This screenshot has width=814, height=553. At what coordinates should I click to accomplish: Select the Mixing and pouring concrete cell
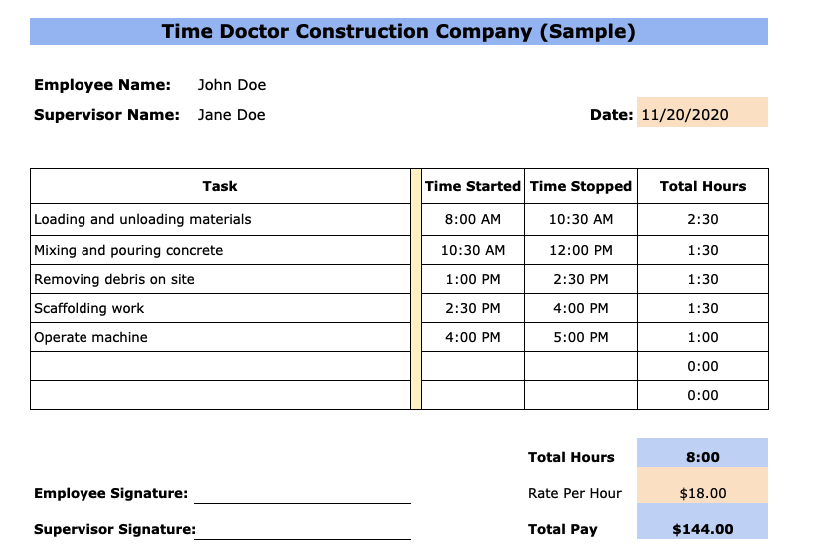tap(128, 250)
